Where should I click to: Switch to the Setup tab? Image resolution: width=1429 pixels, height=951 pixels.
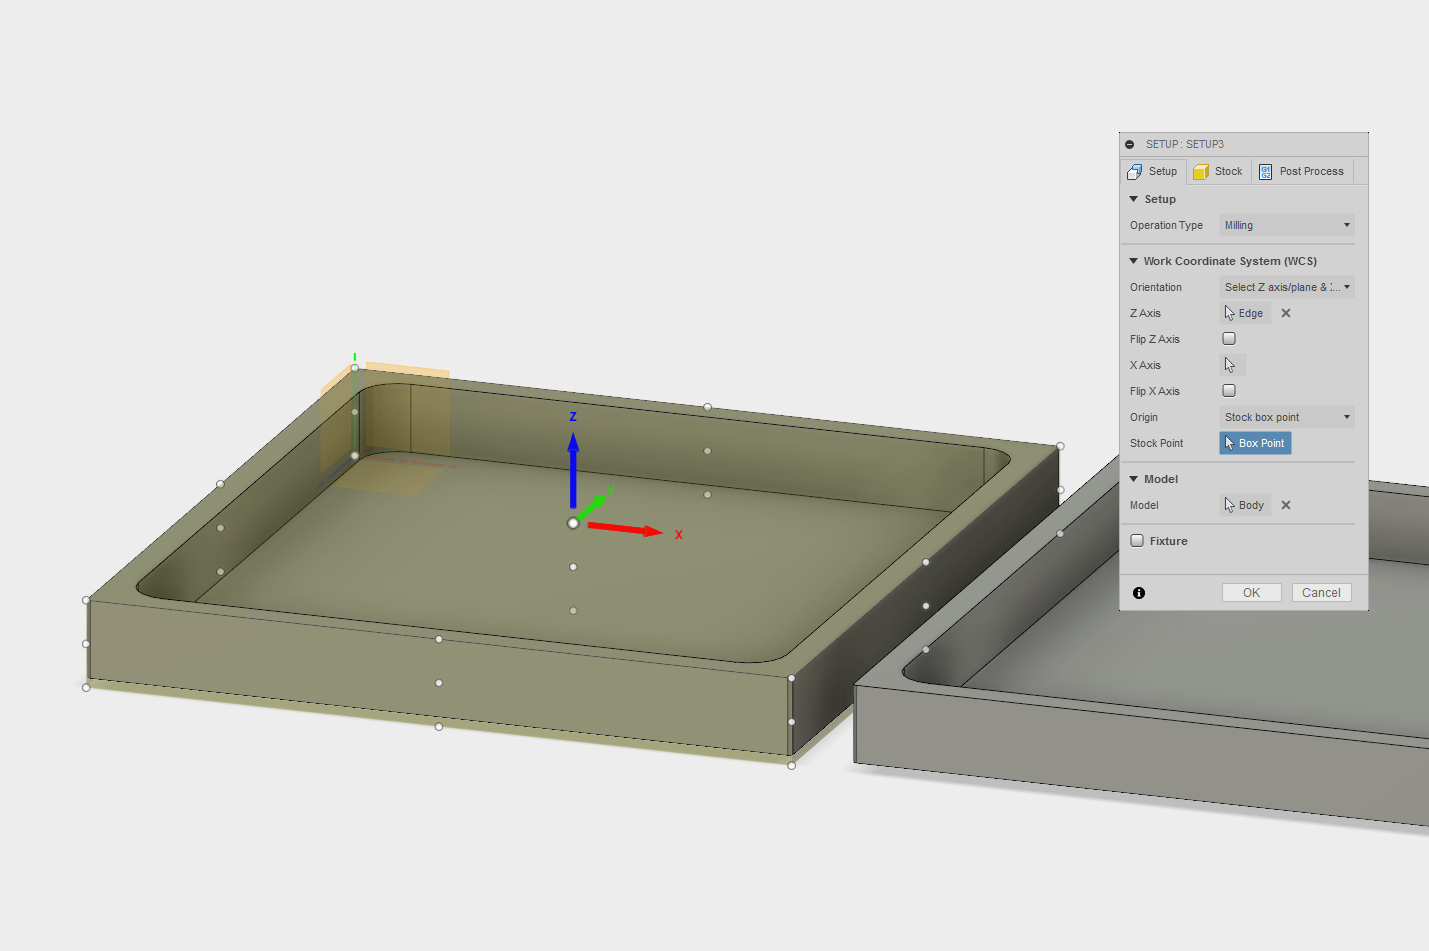pyautogui.click(x=1153, y=172)
